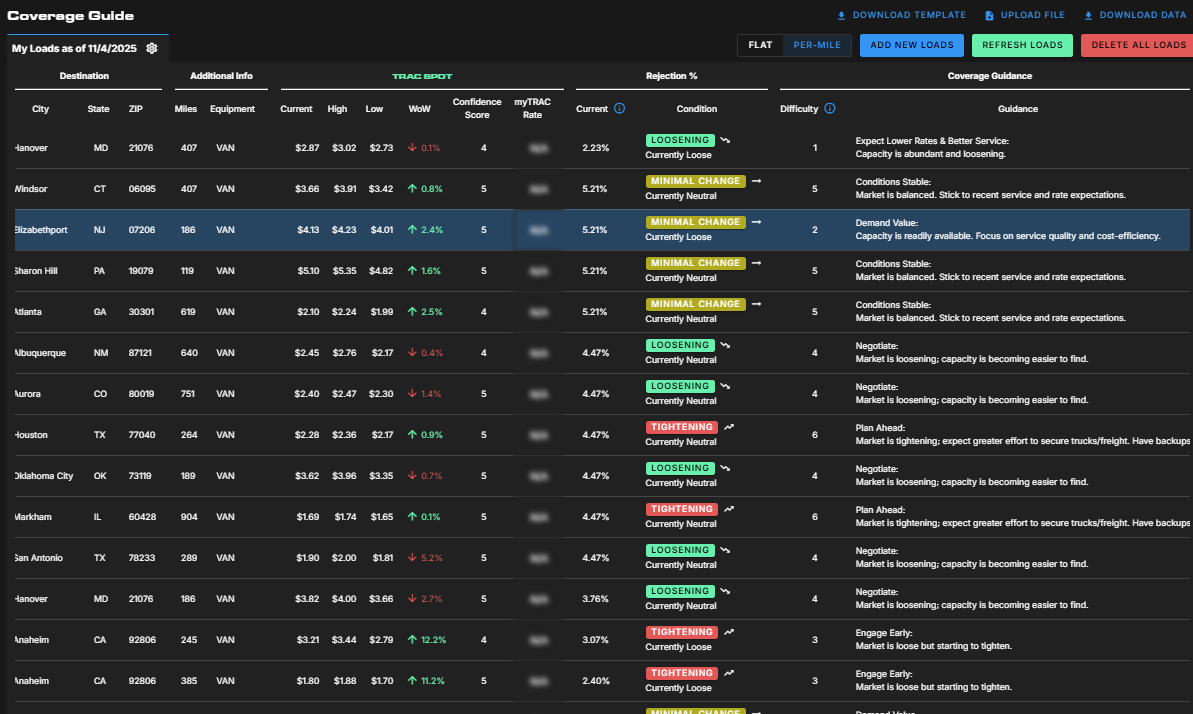Open info tooltip next to Difficulty header
The height and width of the screenshot is (714, 1193).
[x=832, y=108]
